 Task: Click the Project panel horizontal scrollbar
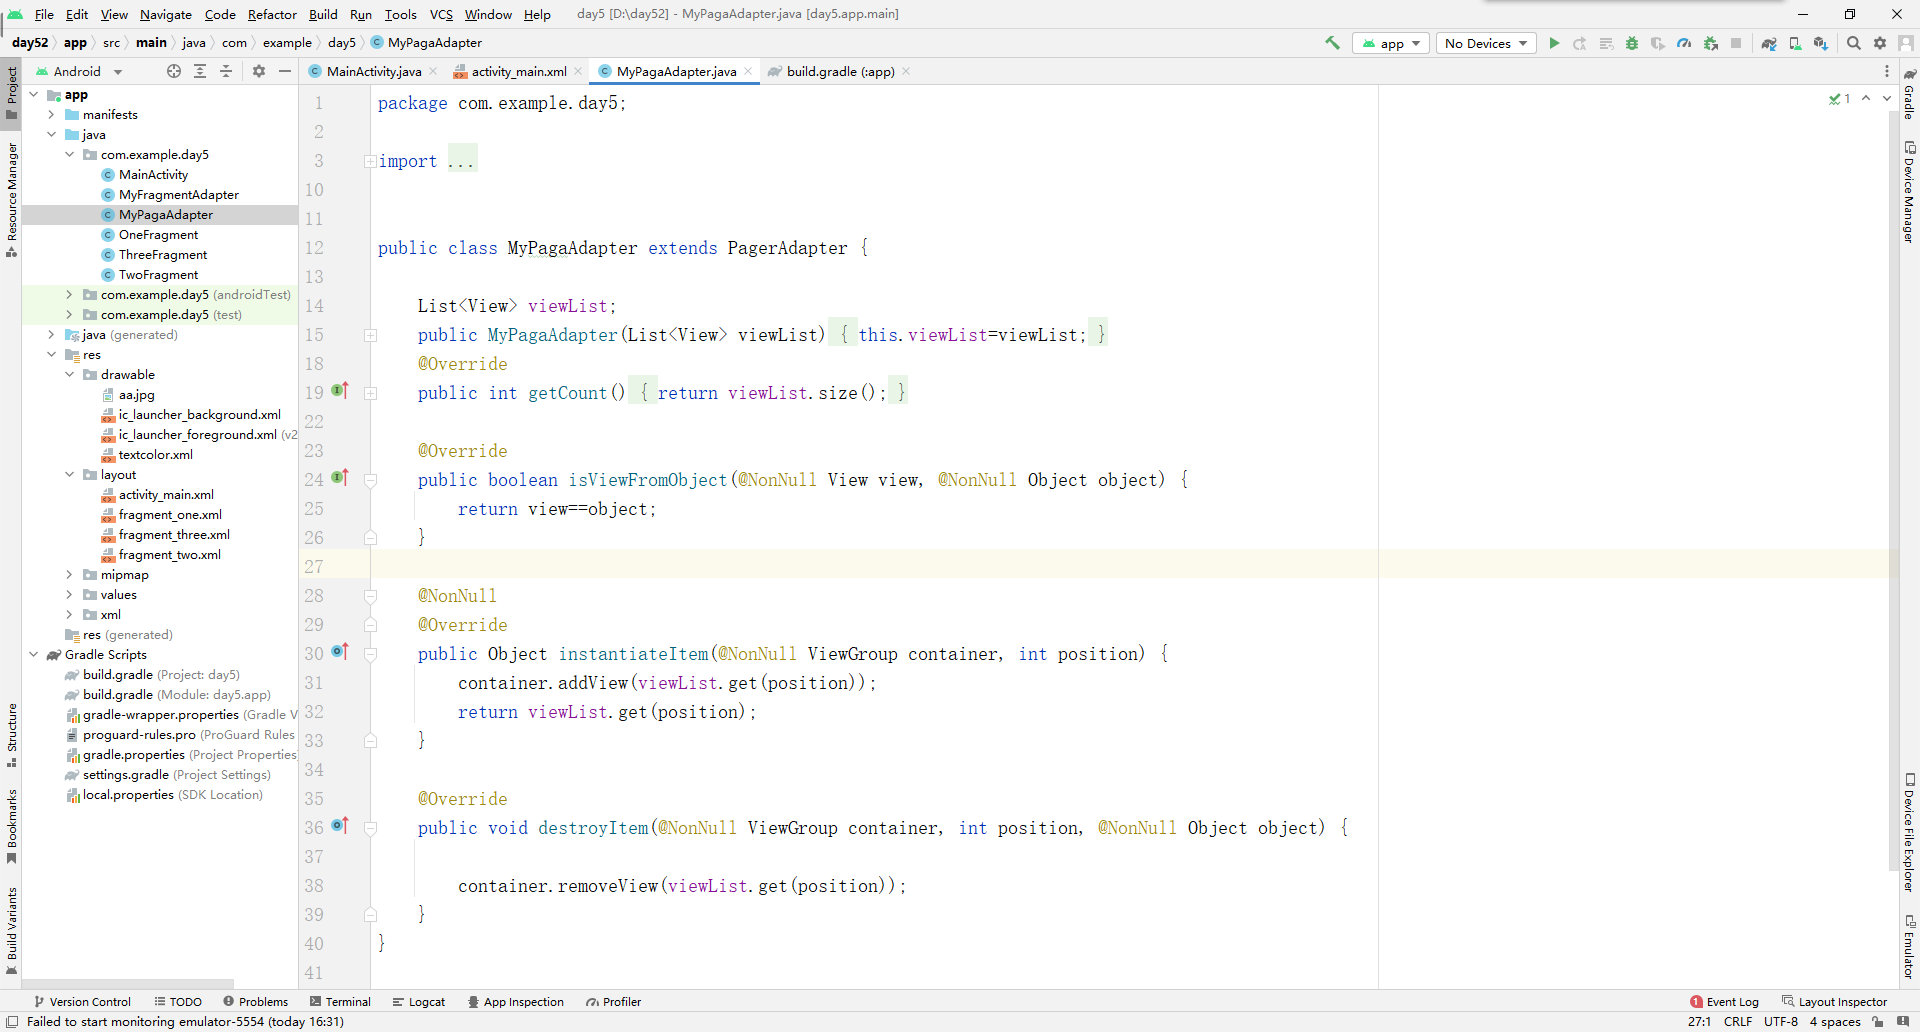coord(128,984)
